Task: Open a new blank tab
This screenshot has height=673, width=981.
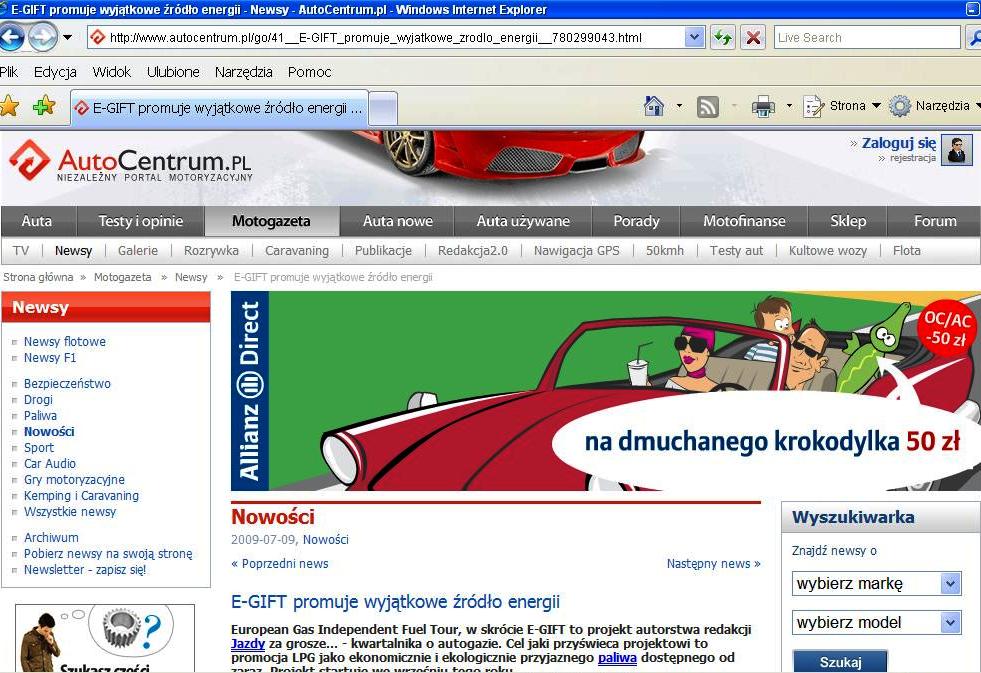Action: point(383,109)
